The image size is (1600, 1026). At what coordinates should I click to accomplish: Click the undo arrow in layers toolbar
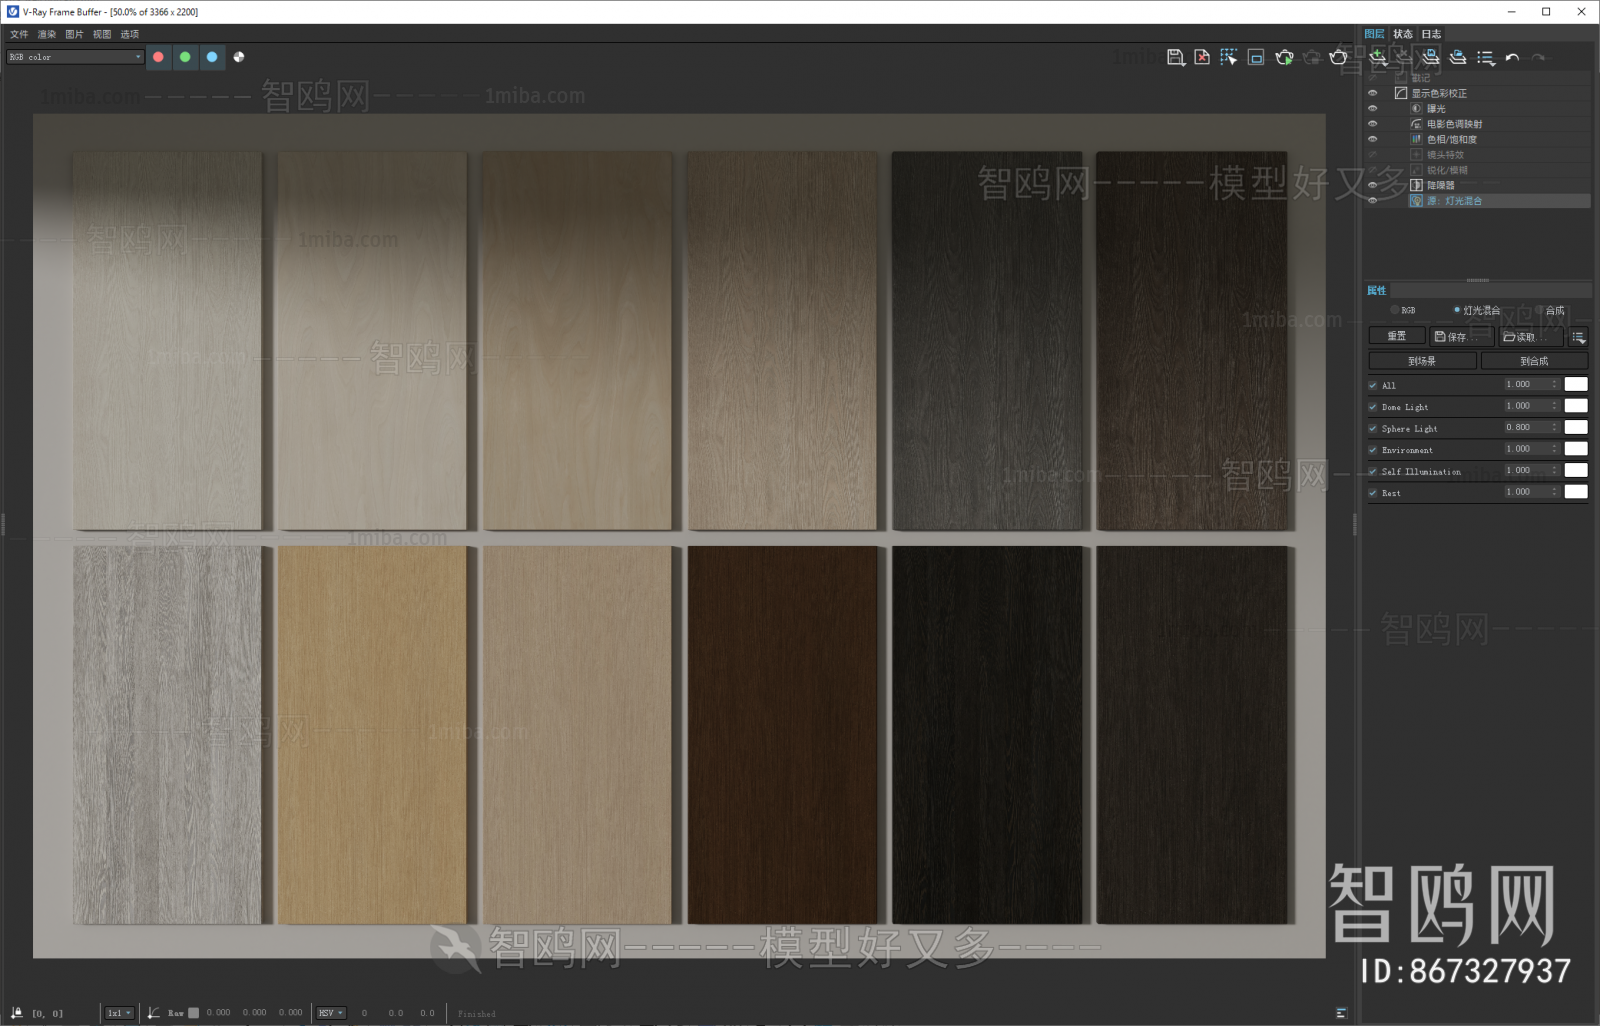pyautogui.click(x=1512, y=58)
